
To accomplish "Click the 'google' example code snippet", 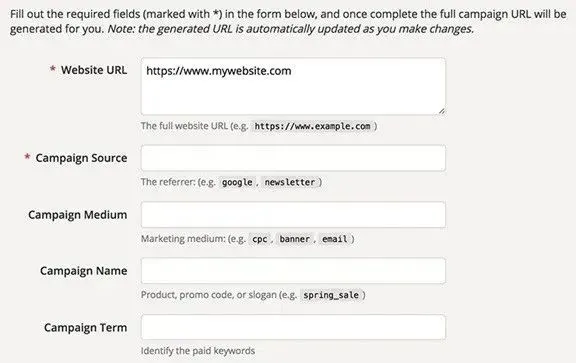I will tap(237, 182).
